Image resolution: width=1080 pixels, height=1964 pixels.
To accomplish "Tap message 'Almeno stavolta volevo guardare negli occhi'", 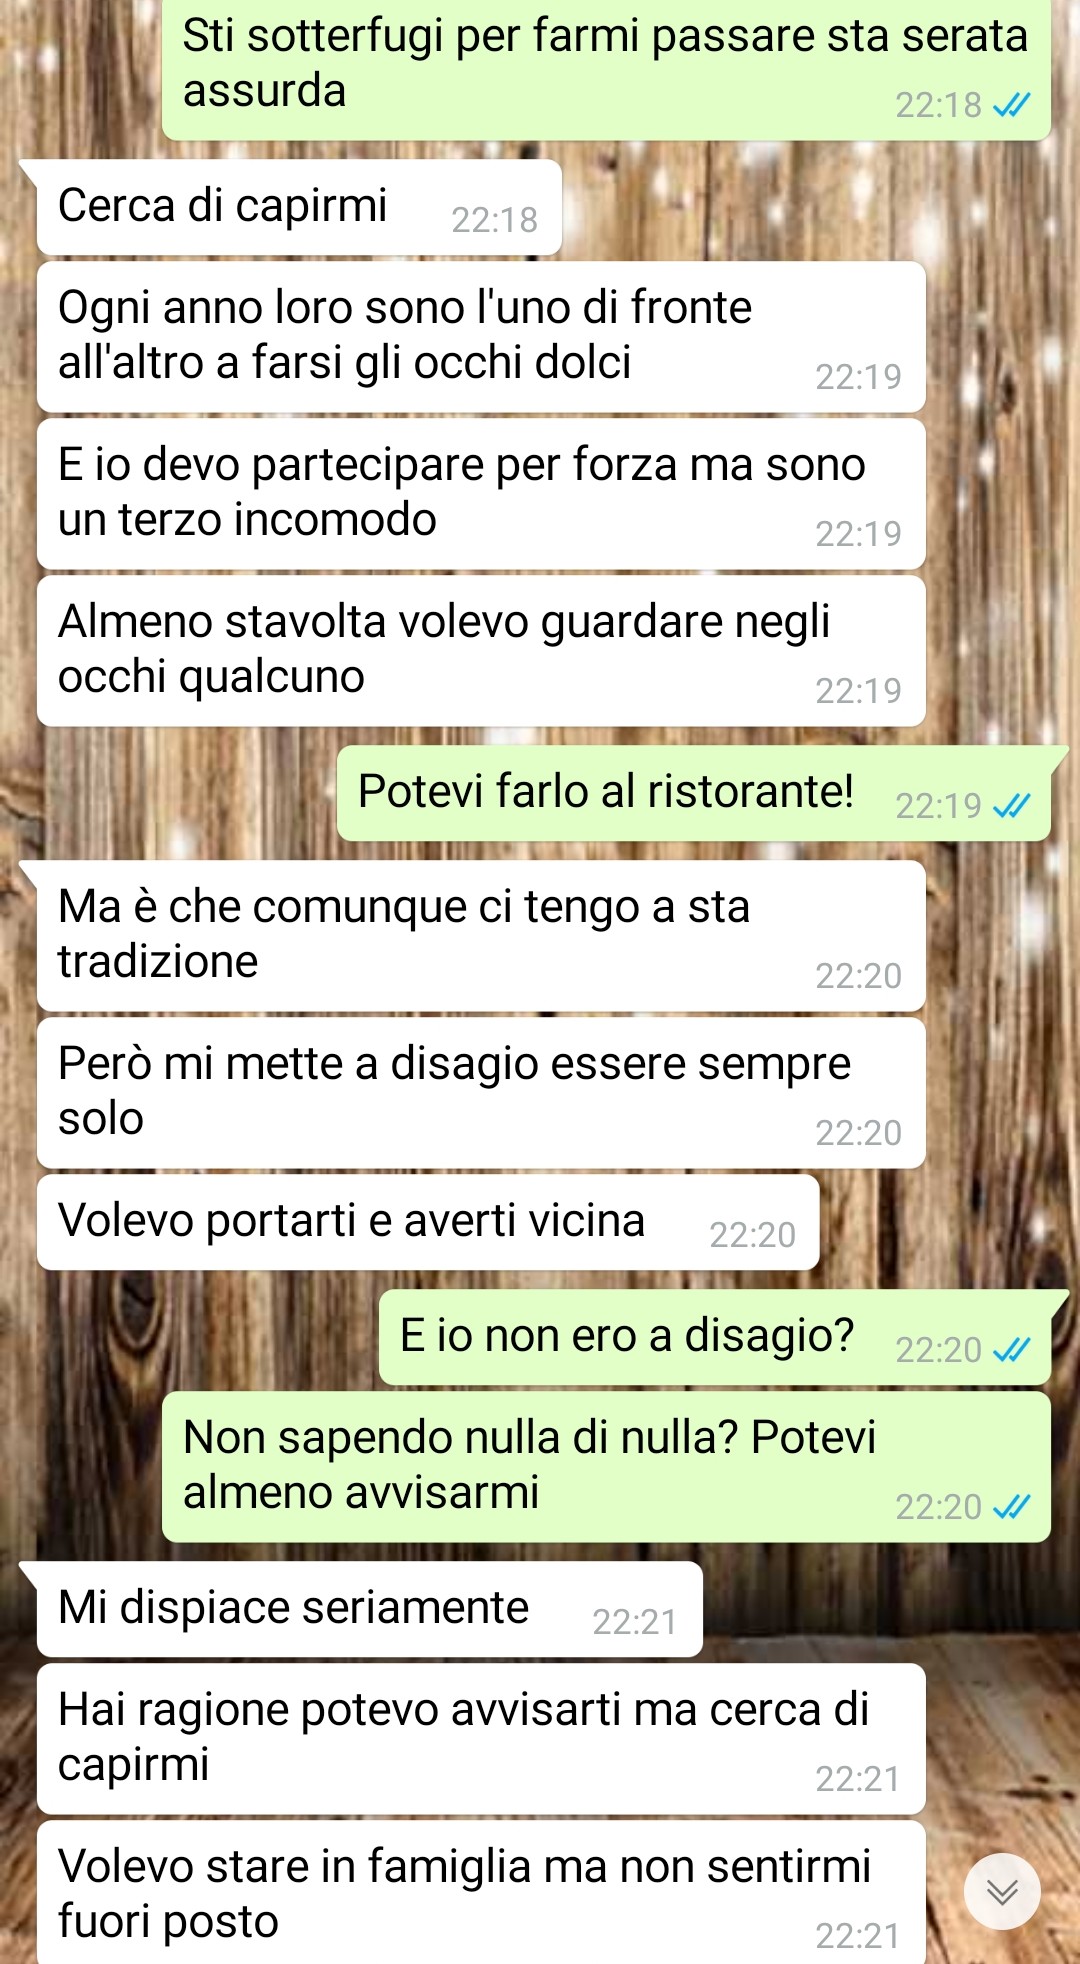I will 481,651.
